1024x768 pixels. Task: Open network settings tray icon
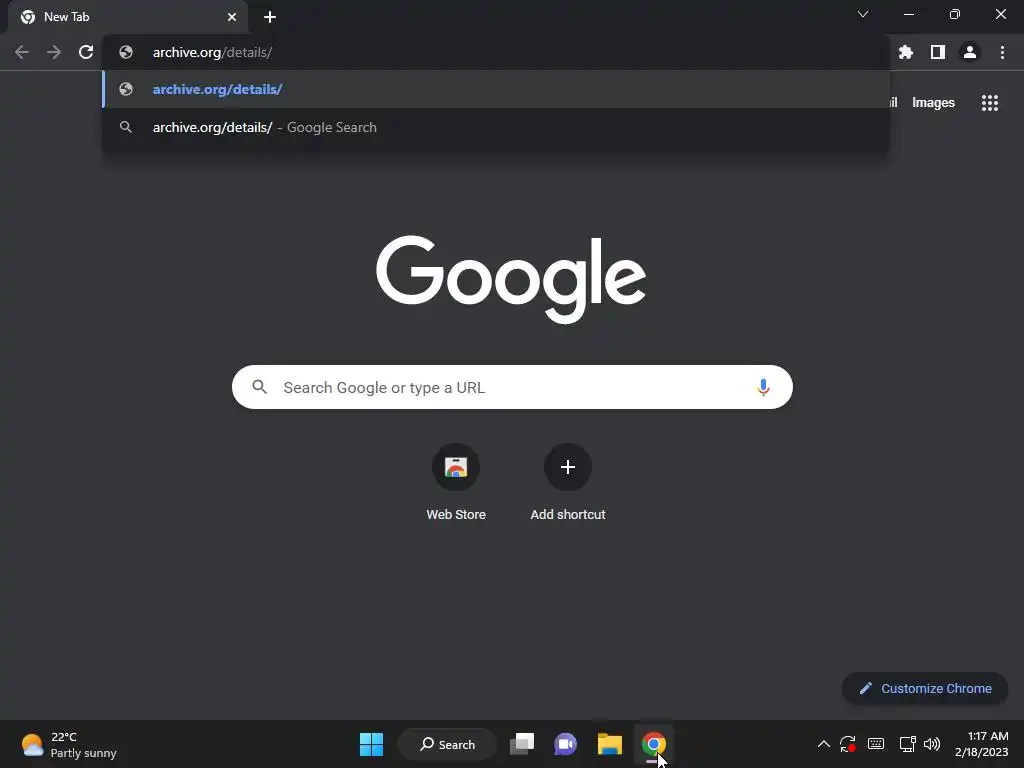click(907, 744)
